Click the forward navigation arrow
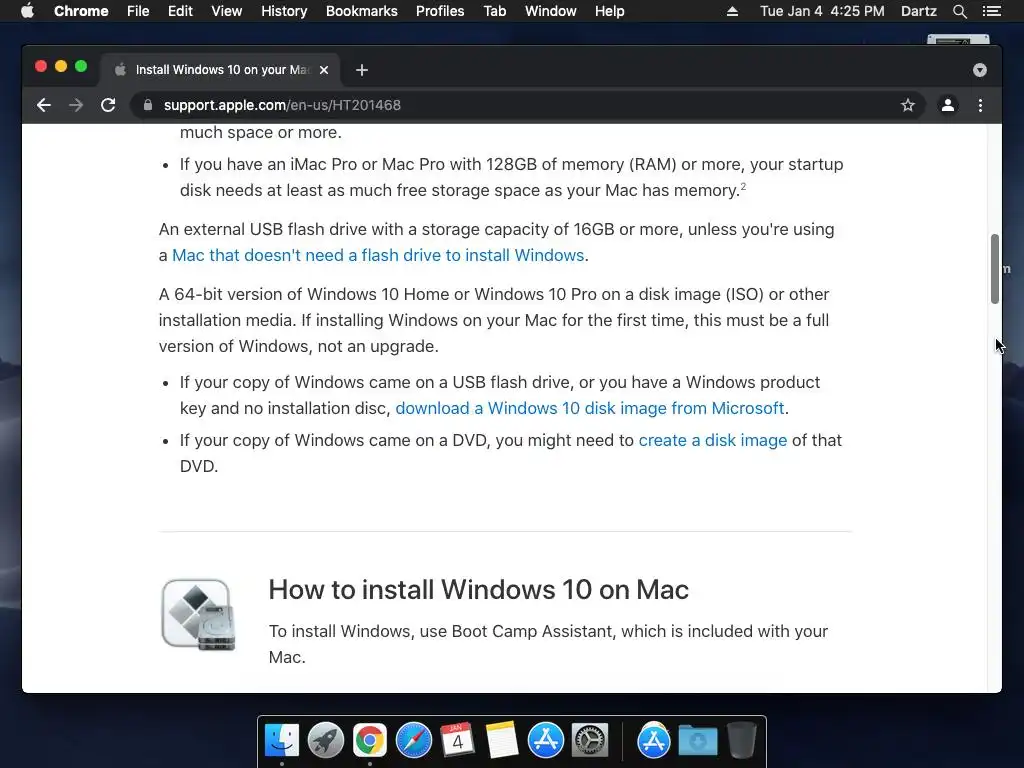Viewport: 1024px width, 768px height. (76, 105)
